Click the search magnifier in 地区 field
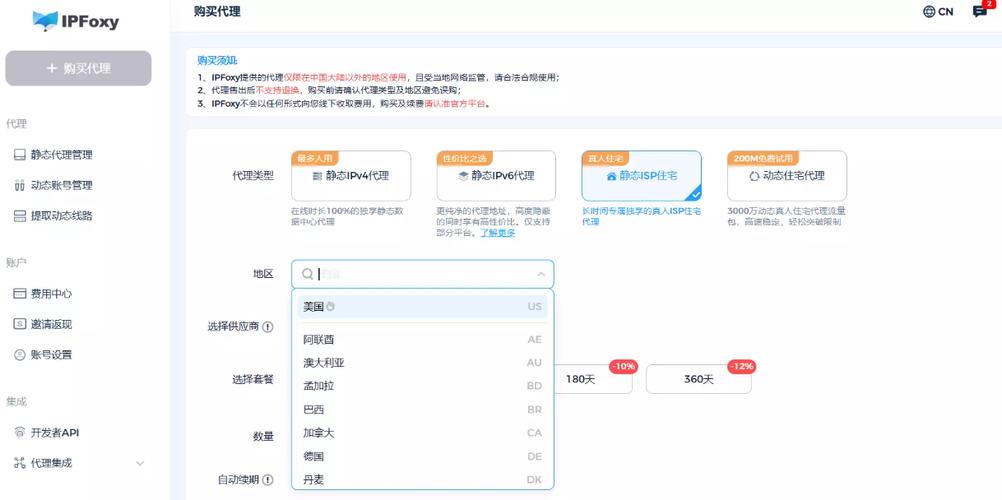This screenshot has height=500, width=1002. (307, 274)
